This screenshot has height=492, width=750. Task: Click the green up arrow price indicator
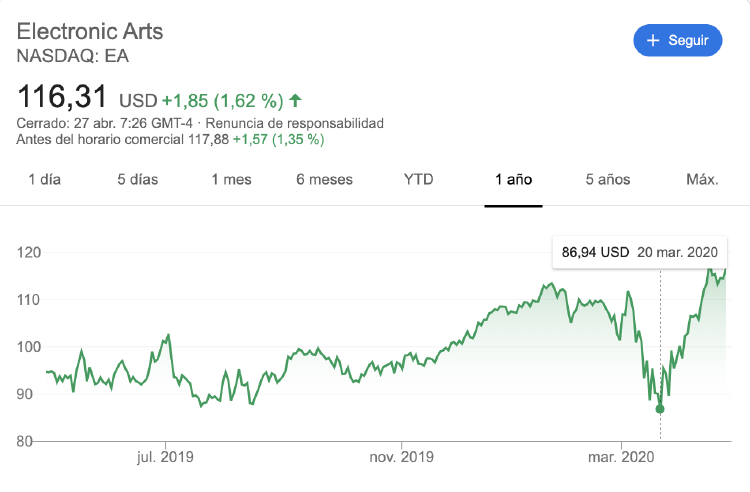click(296, 100)
